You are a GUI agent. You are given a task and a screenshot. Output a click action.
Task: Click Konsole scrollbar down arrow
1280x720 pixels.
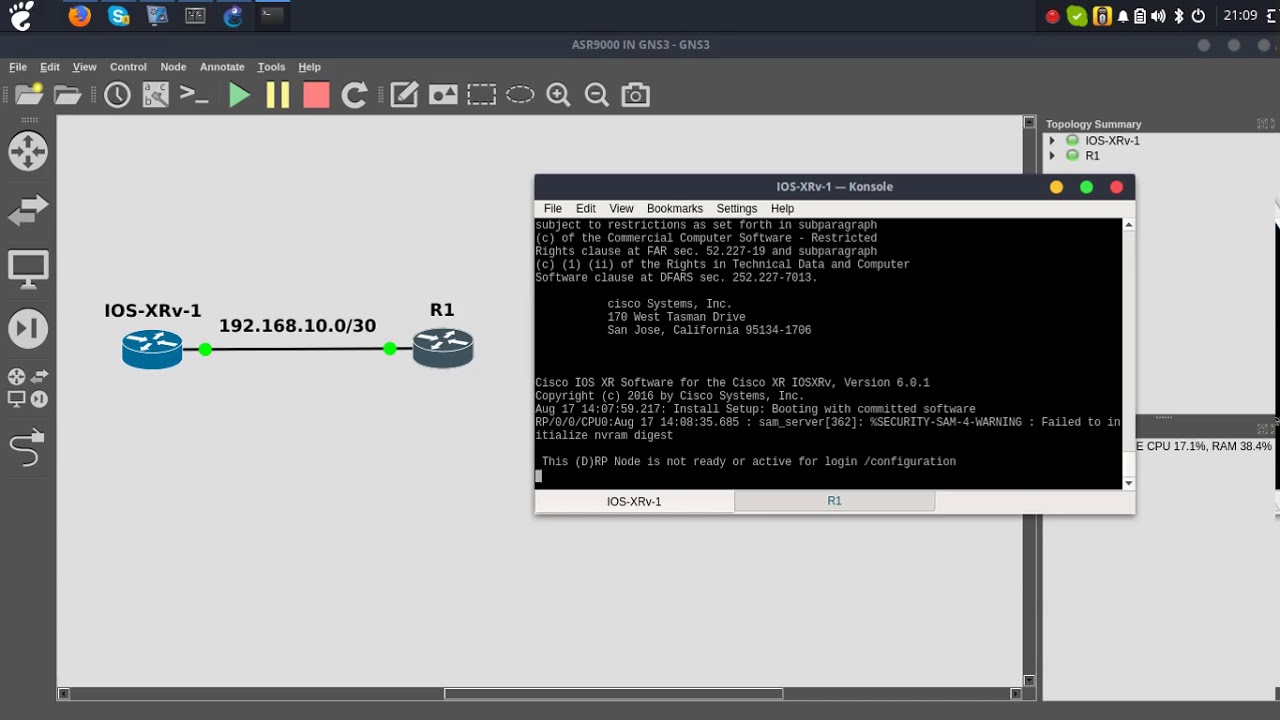pos(1129,483)
